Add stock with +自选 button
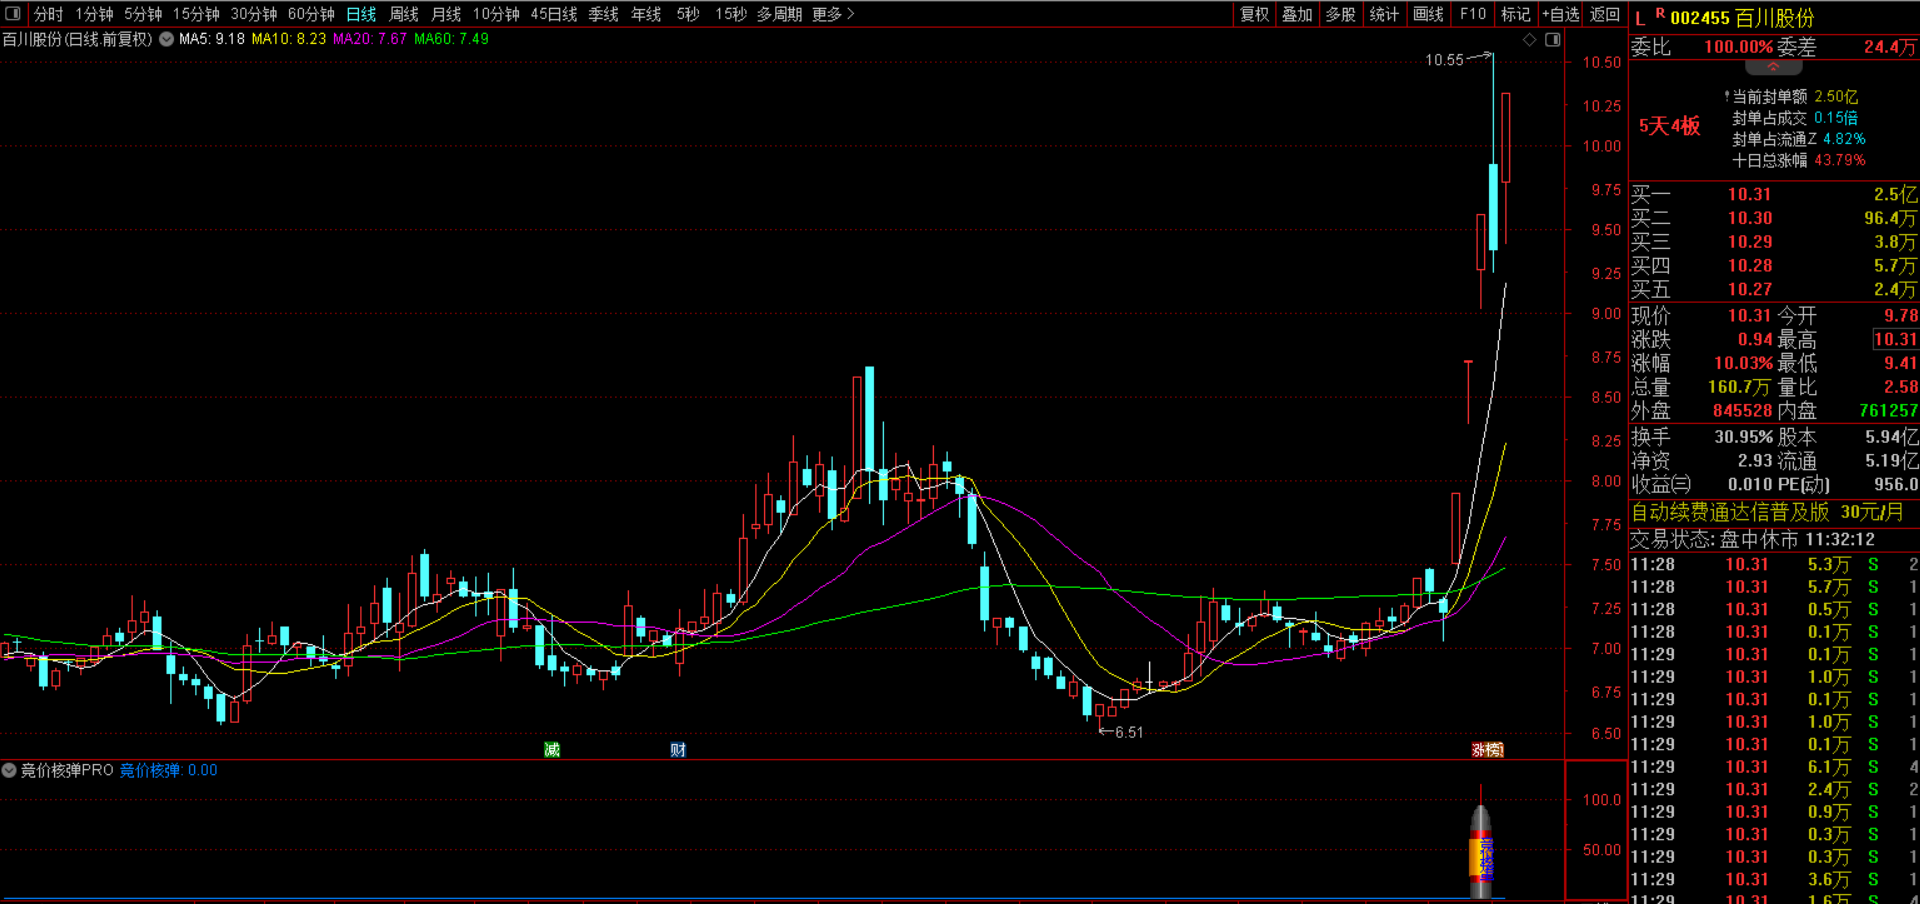1920x904 pixels. 1561,14
